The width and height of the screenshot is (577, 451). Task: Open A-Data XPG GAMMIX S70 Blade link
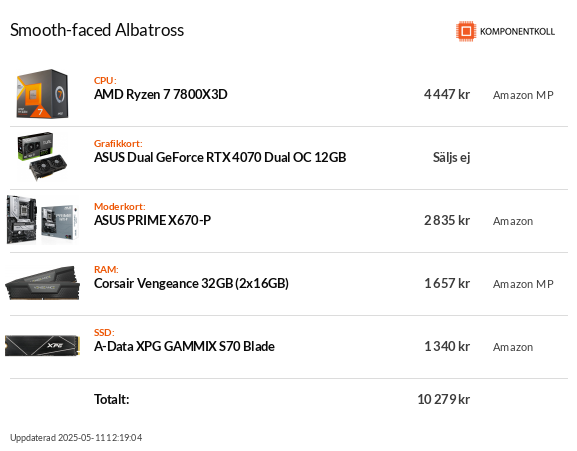pos(184,346)
